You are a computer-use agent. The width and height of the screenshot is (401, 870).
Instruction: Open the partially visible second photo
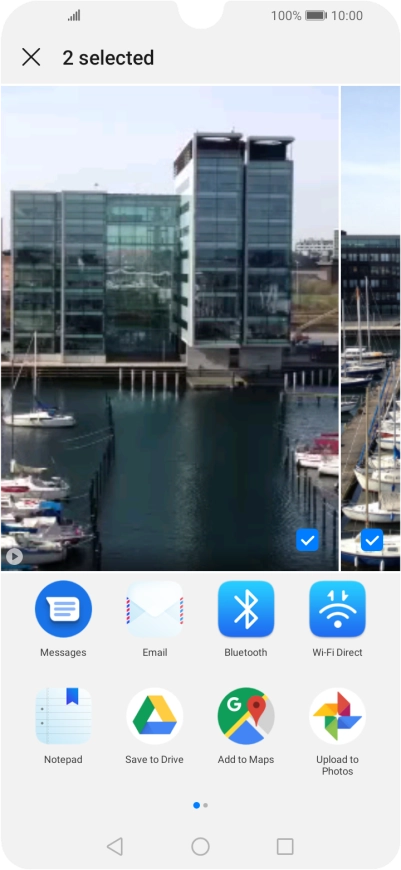click(370, 328)
